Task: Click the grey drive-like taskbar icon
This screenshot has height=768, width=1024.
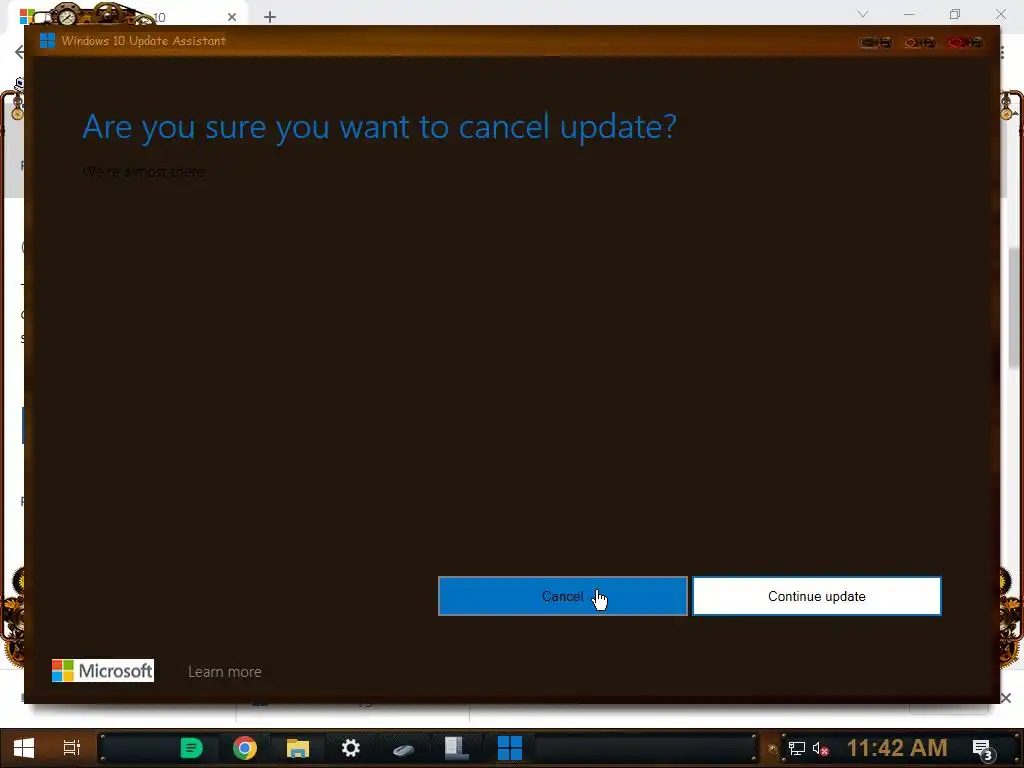Action: pyautogui.click(x=404, y=749)
